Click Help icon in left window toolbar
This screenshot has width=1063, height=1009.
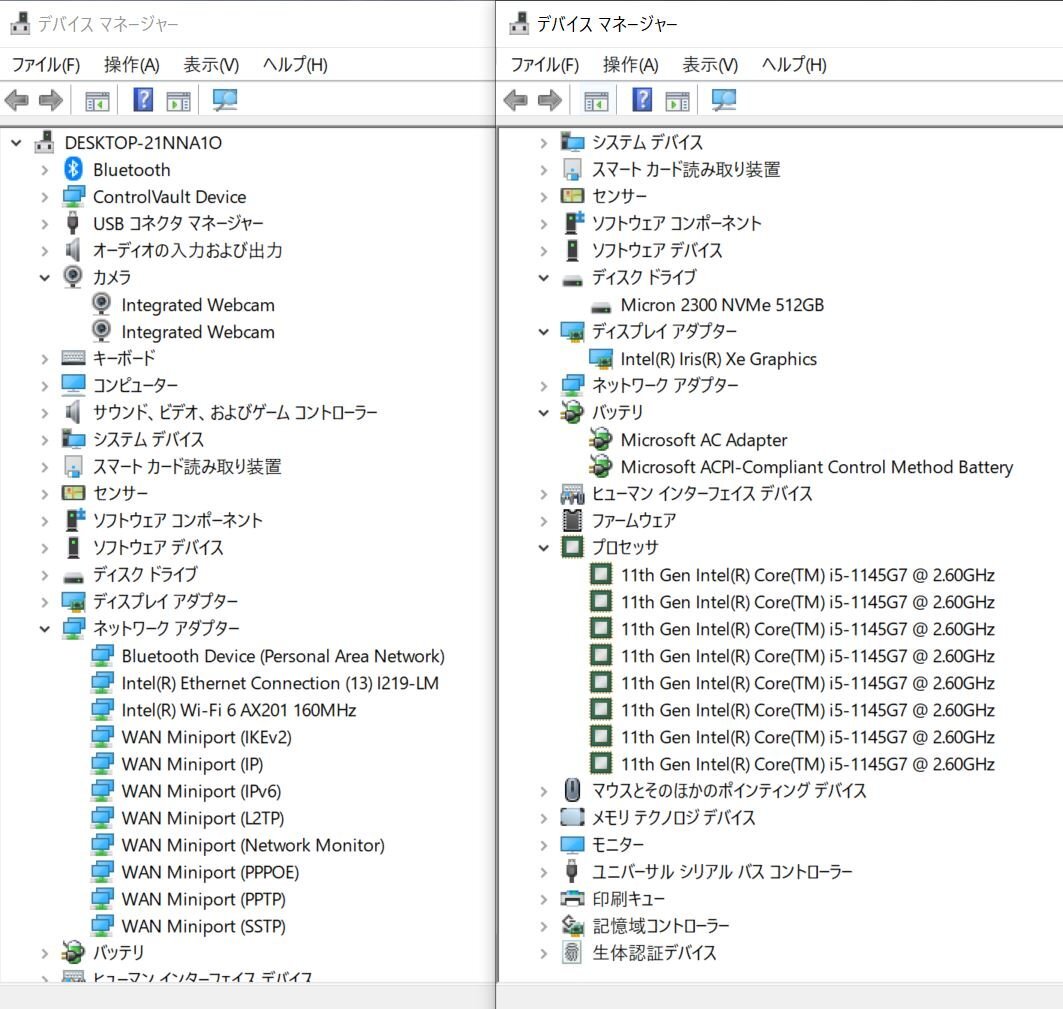pyautogui.click(x=143, y=100)
